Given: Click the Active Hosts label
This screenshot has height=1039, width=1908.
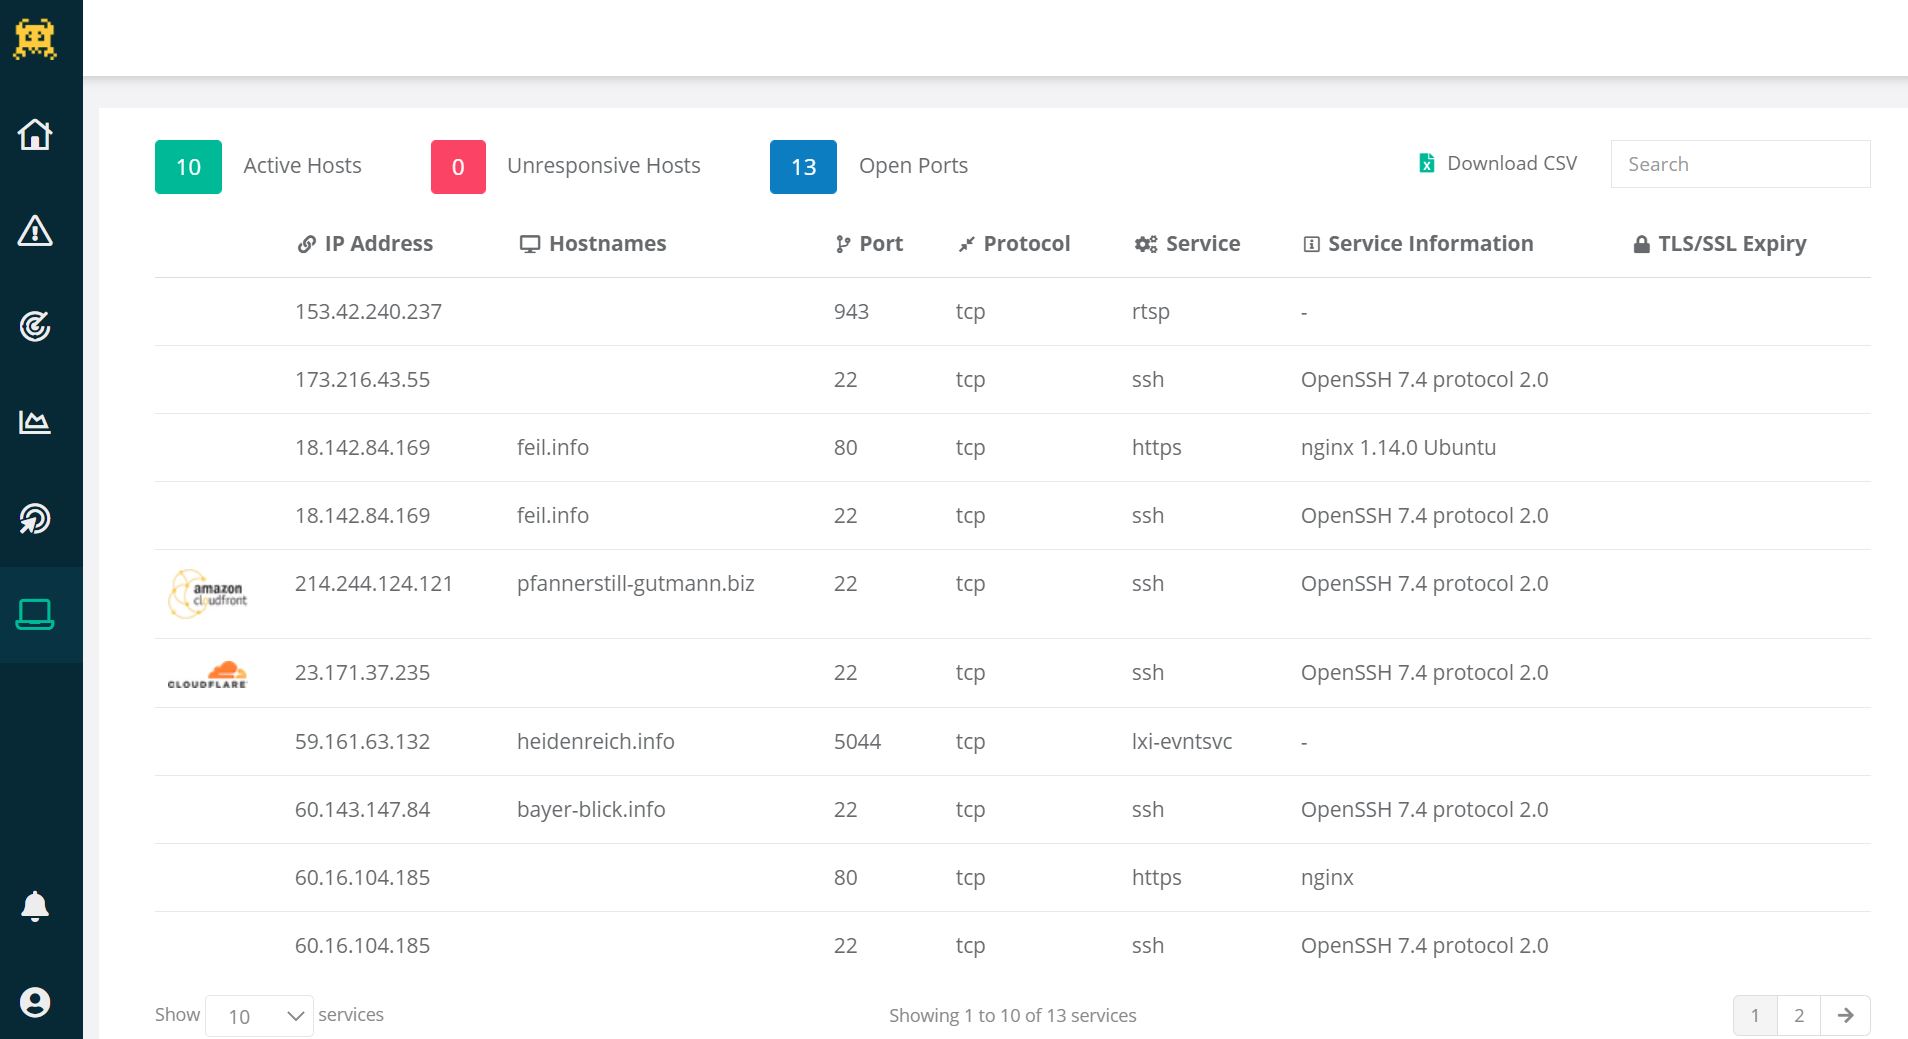Looking at the screenshot, I should 302,166.
